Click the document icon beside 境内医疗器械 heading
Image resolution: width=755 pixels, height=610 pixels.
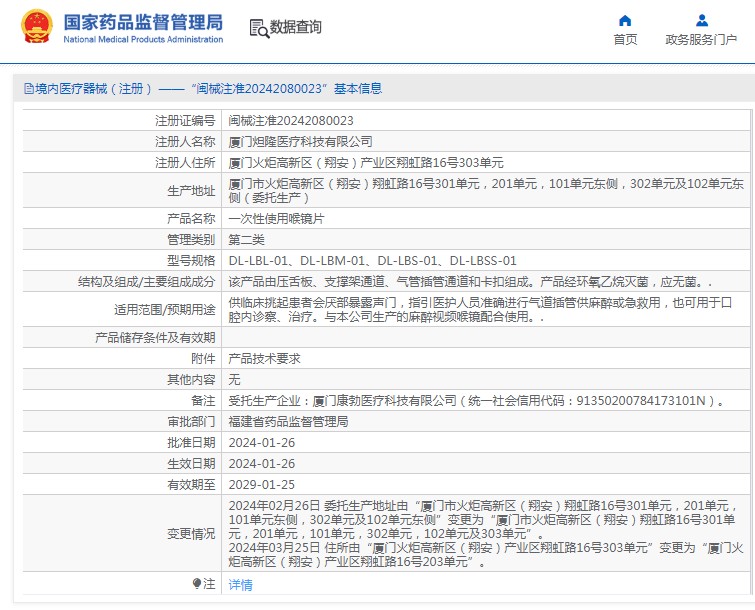pyautogui.click(x=27, y=88)
